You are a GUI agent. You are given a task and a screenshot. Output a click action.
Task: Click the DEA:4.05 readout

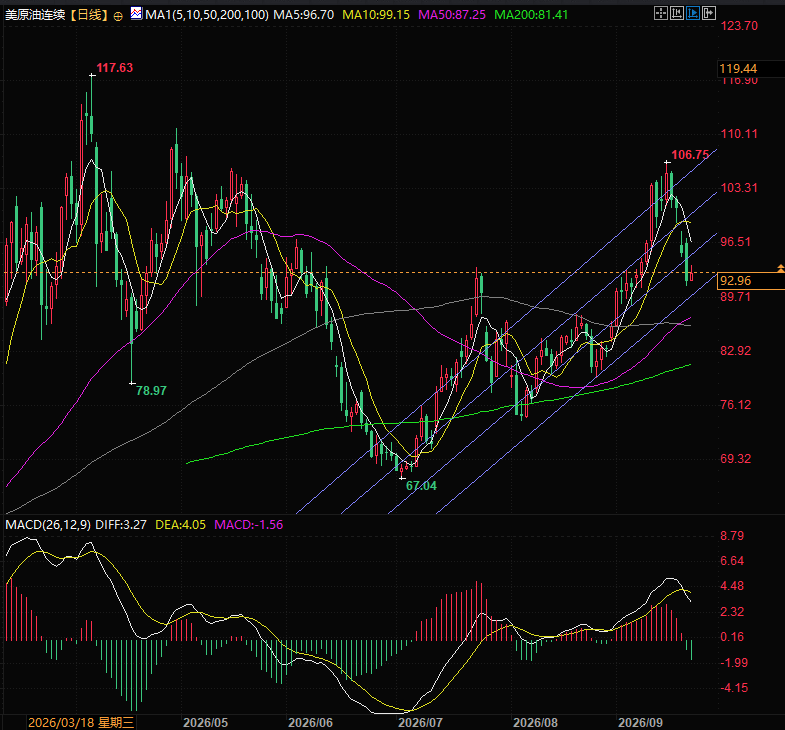pyautogui.click(x=180, y=525)
